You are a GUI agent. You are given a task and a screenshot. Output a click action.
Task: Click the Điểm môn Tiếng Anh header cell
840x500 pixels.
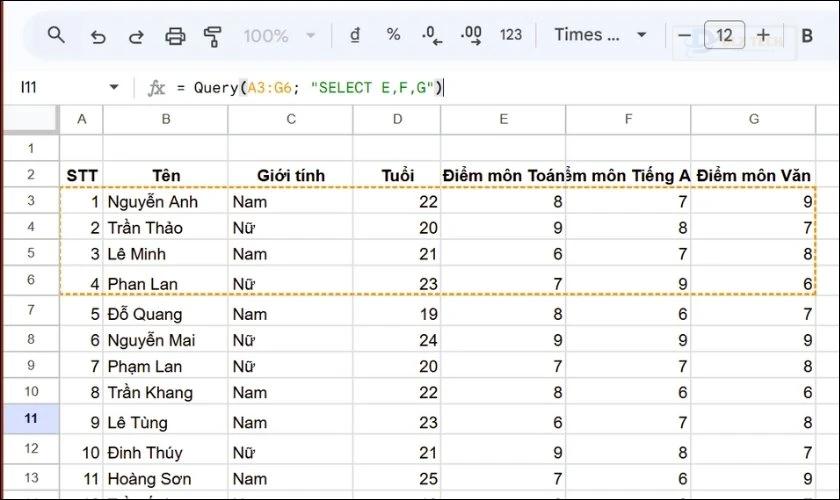[628, 175]
